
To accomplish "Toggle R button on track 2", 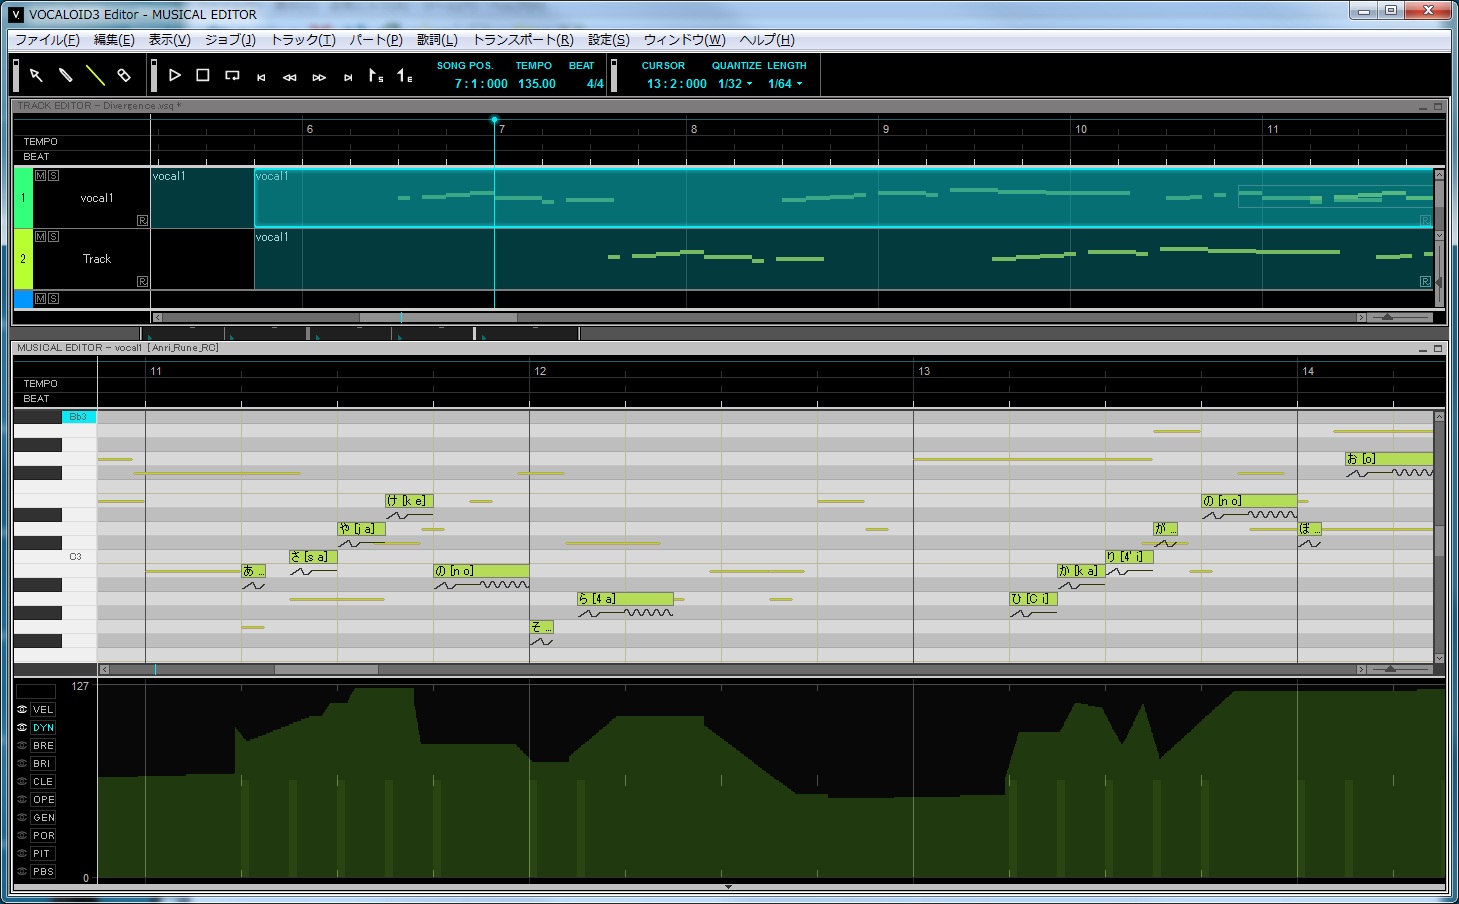I will [x=142, y=281].
